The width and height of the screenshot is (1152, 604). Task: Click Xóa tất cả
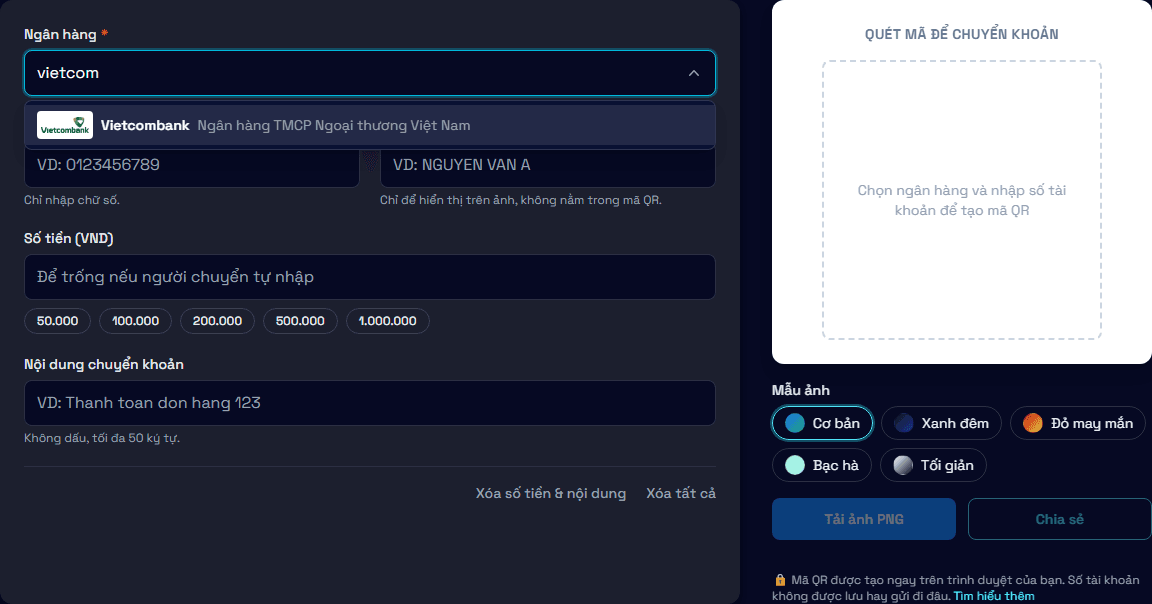[681, 493]
